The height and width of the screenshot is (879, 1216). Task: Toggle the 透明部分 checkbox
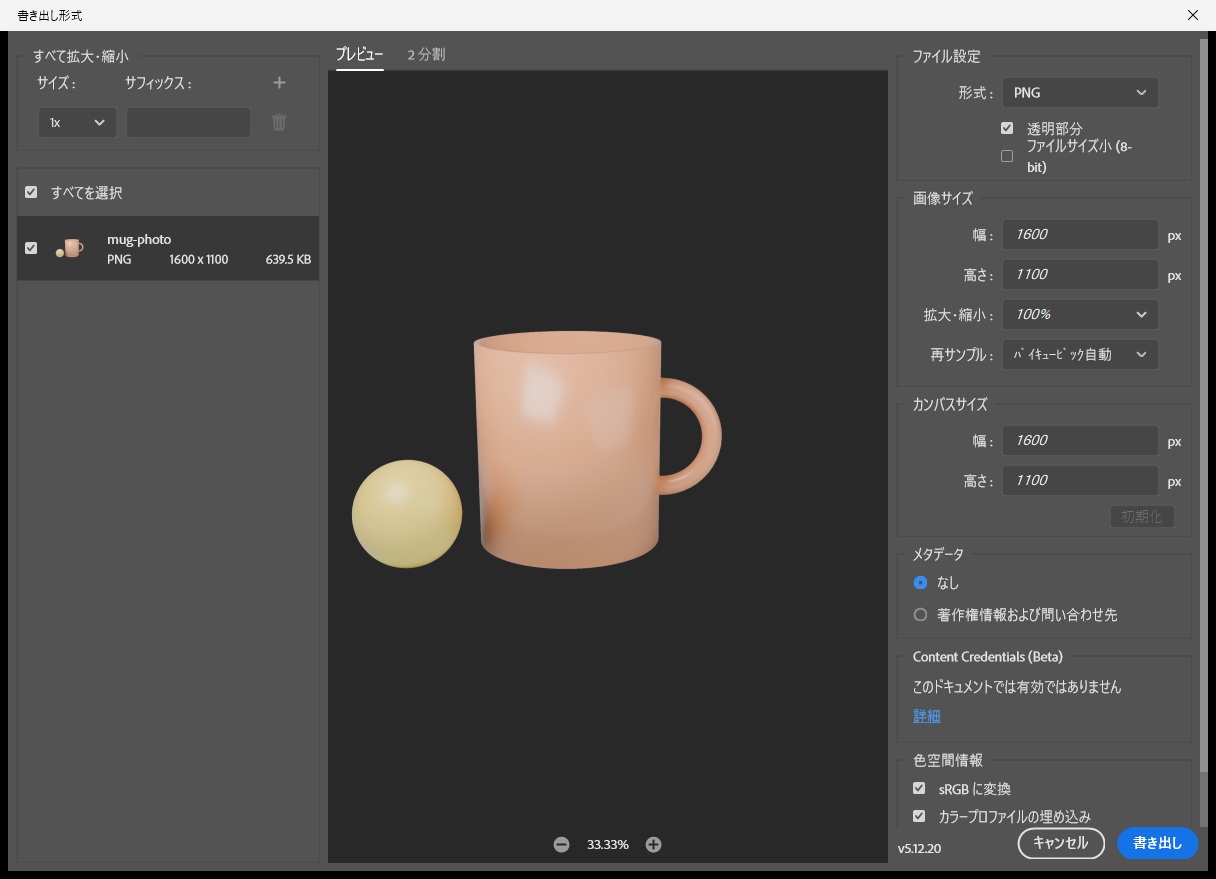1007,128
